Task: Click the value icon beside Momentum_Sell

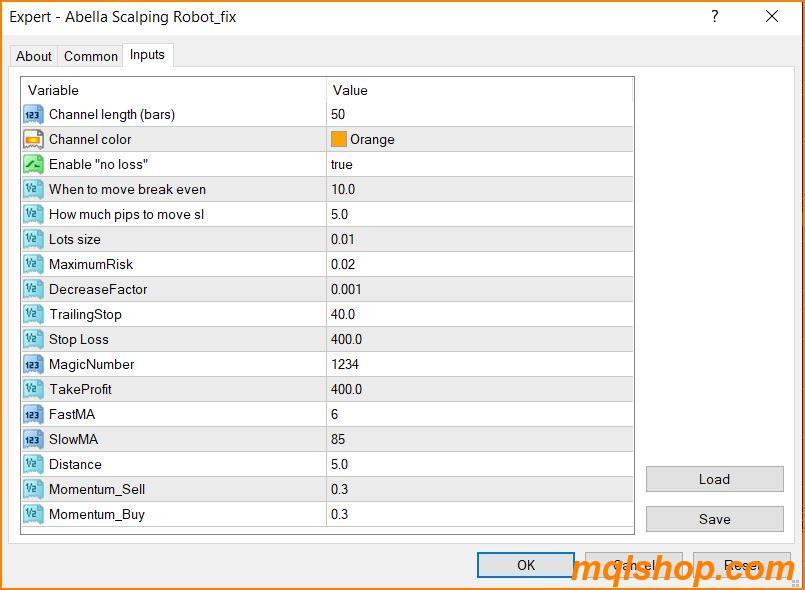Action: point(33,489)
